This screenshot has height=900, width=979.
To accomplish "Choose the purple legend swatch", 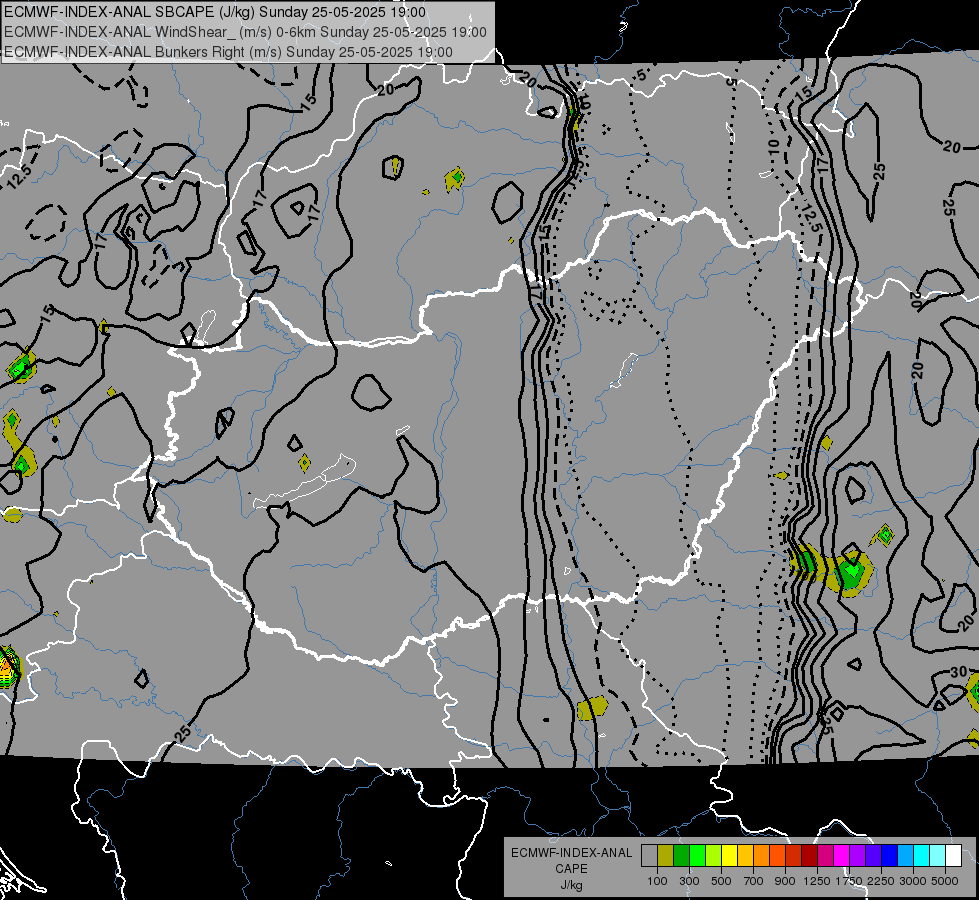I will pos(857,856).
